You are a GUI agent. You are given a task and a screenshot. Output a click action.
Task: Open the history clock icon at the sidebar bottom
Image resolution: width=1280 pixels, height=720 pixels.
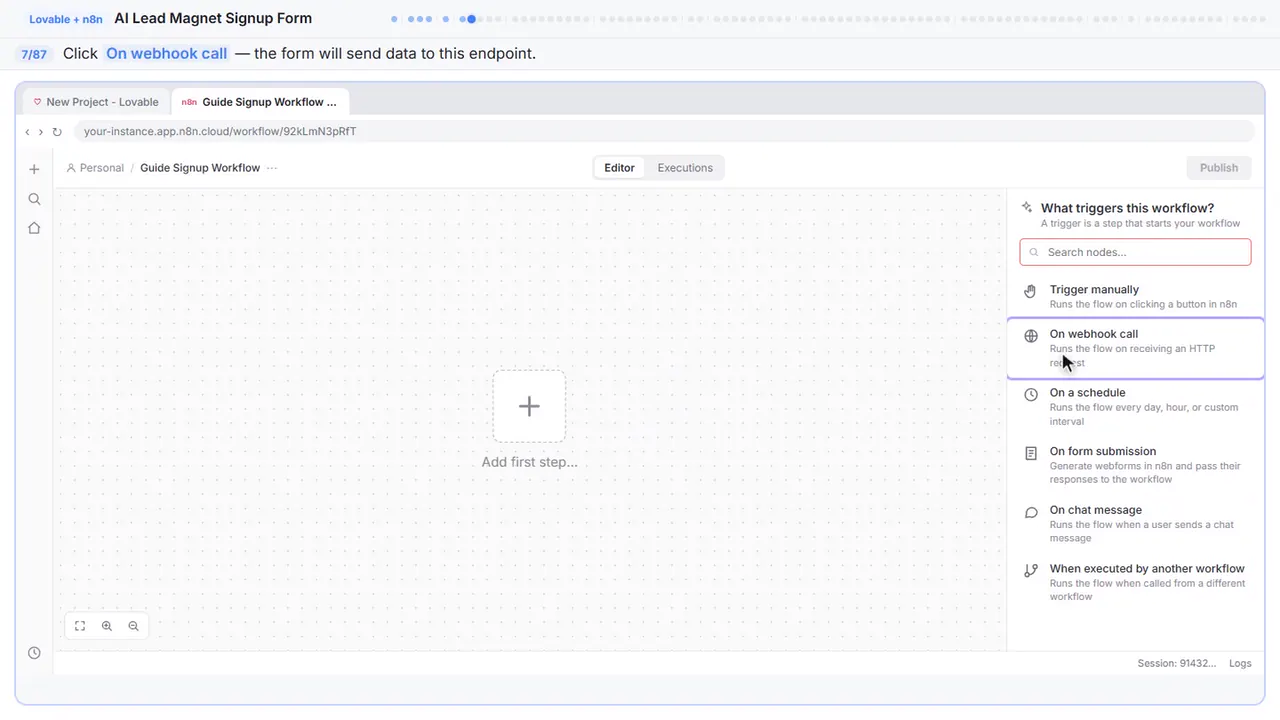[x=34, y=653]
